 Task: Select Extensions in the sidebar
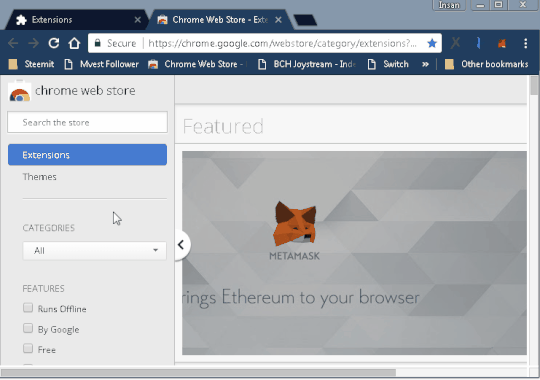click(87, 155)
